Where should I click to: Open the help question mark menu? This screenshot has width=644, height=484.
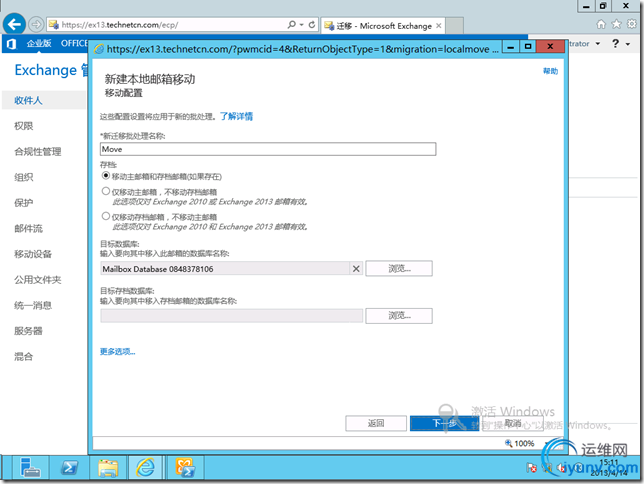click(615, 43)
